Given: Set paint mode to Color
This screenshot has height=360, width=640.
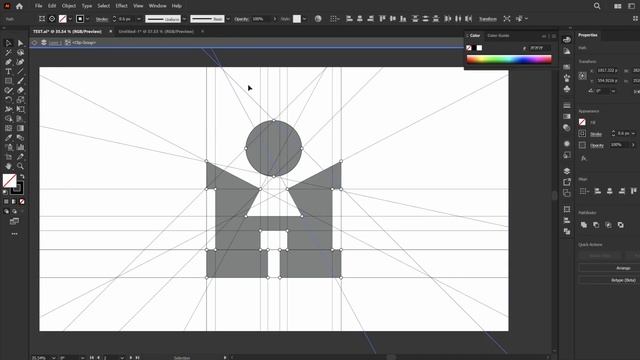Looking at the screenshot, I should (x=6, y=202).
